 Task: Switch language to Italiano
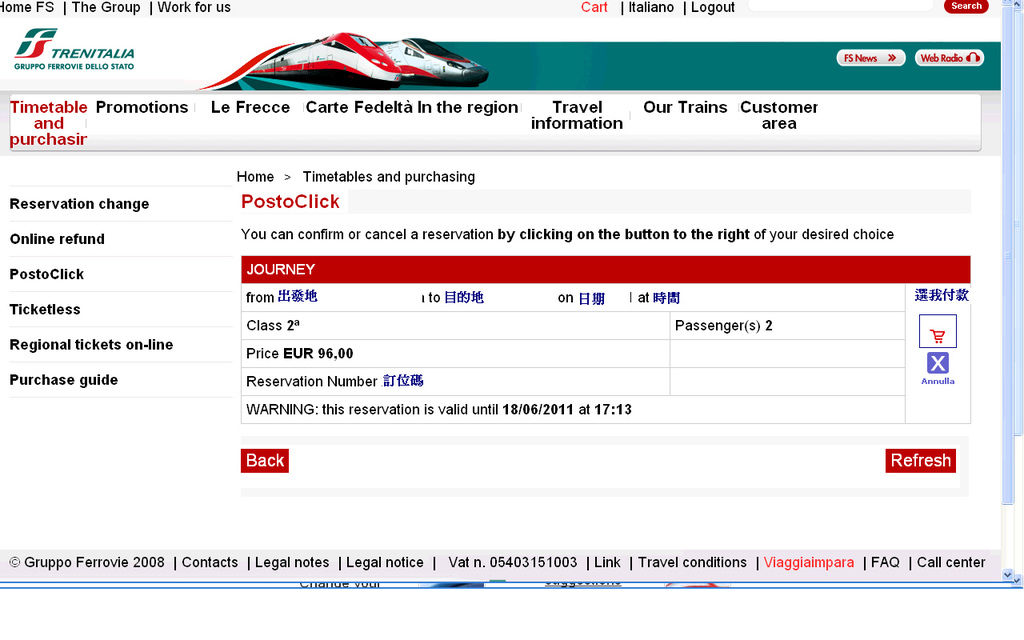click(650, 7)
